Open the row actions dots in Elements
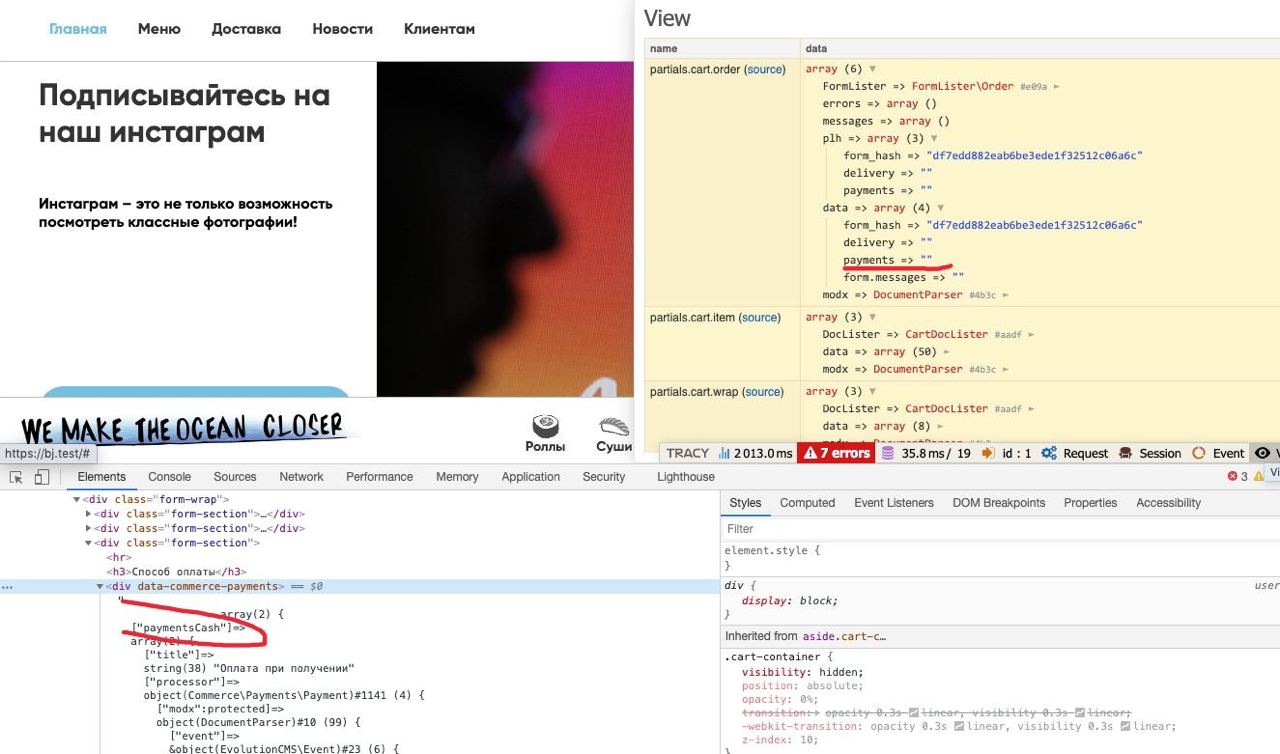This screenshot has height=754, width=1280. [x=7, y=587]
